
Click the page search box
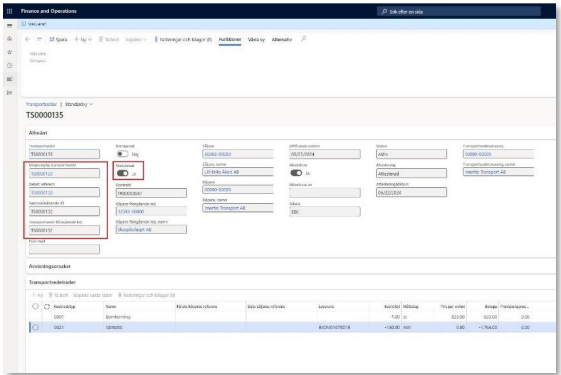tap(459, 11)
